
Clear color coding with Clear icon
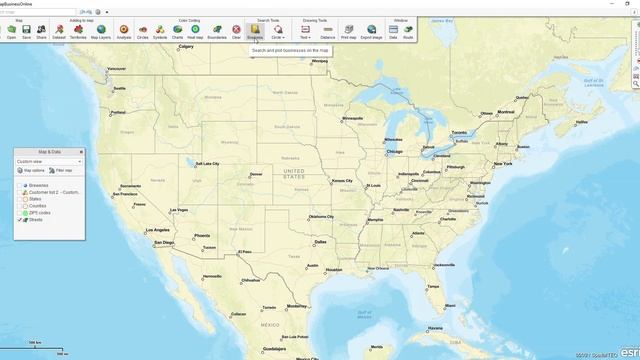tap(236, 32)
